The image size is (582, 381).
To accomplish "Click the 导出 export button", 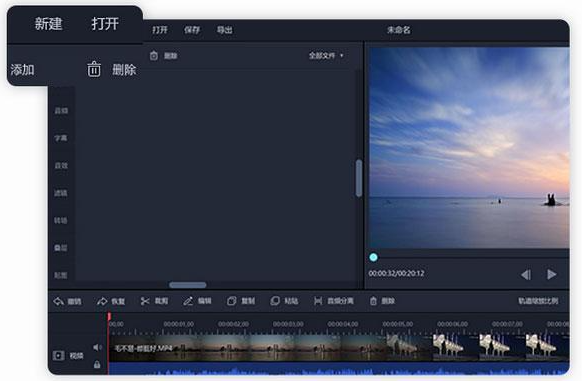I will click(x=225, y=30).
